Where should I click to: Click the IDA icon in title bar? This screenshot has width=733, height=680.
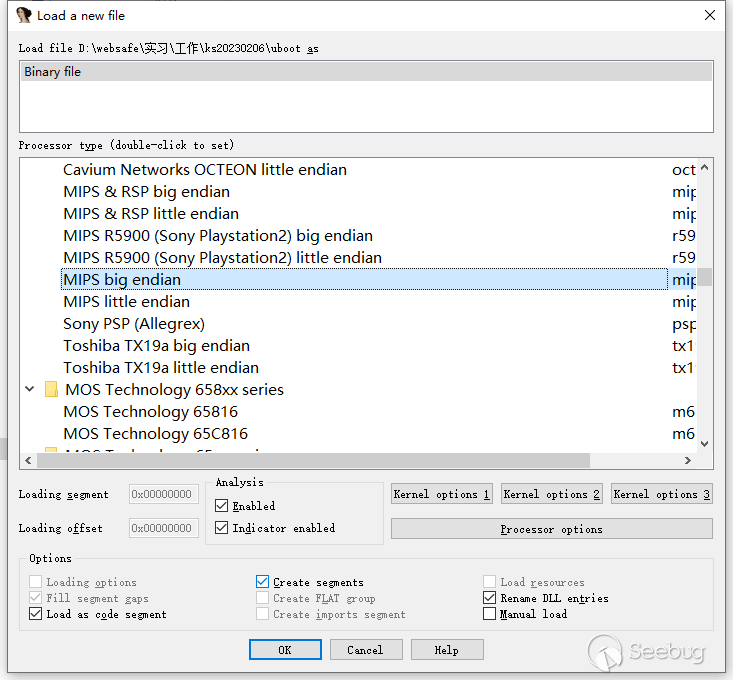tap(23, 15)
